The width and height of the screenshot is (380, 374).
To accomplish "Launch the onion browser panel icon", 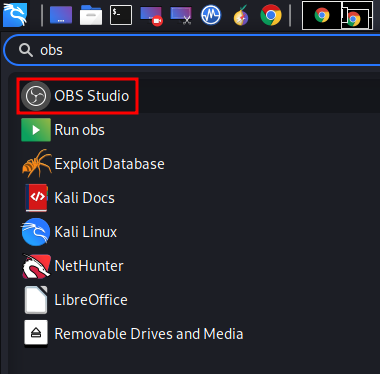I will [241, 15].
